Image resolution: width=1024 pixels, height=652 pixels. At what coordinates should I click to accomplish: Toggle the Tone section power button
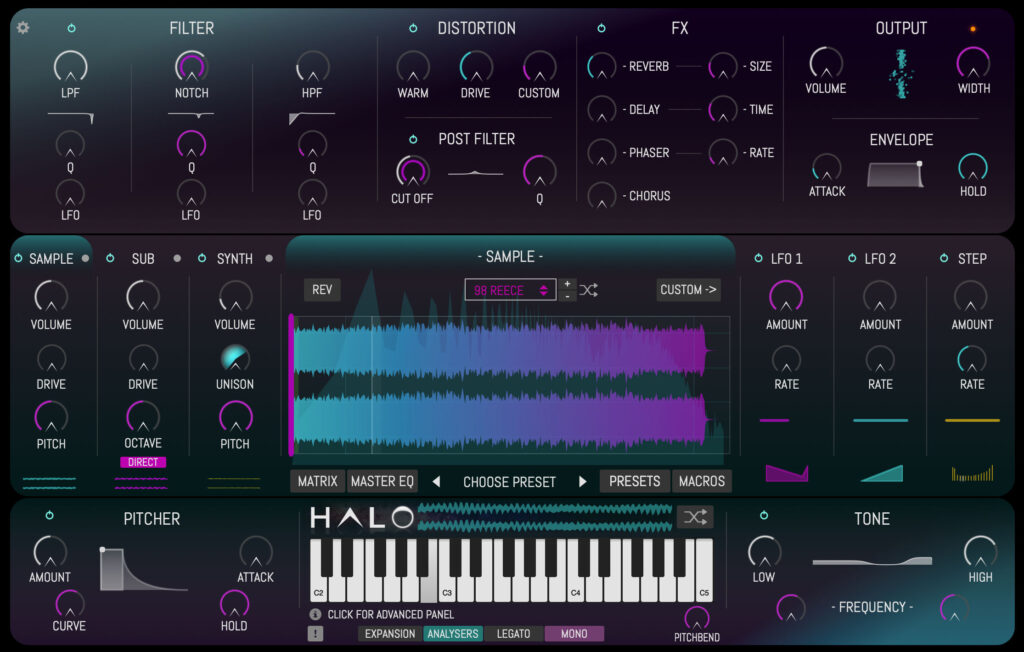(764, 516)
